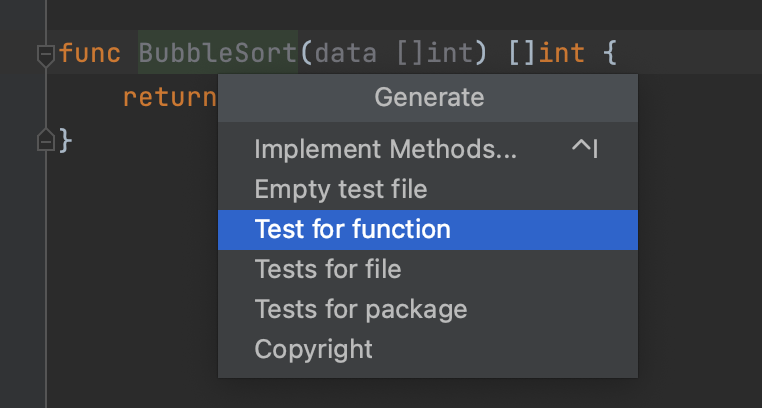762x408 pixels.
Task: Click the opening curly brace after return type
Action: pyautogui.click(x=610, y=53)
